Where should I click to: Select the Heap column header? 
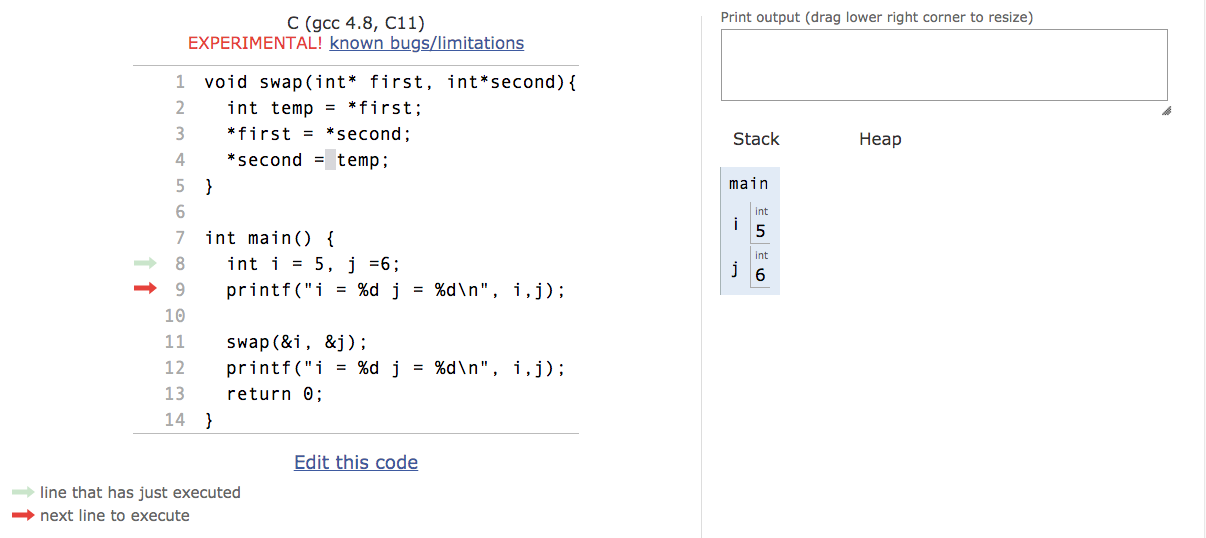pyautogui.click(x=880, y=139)
